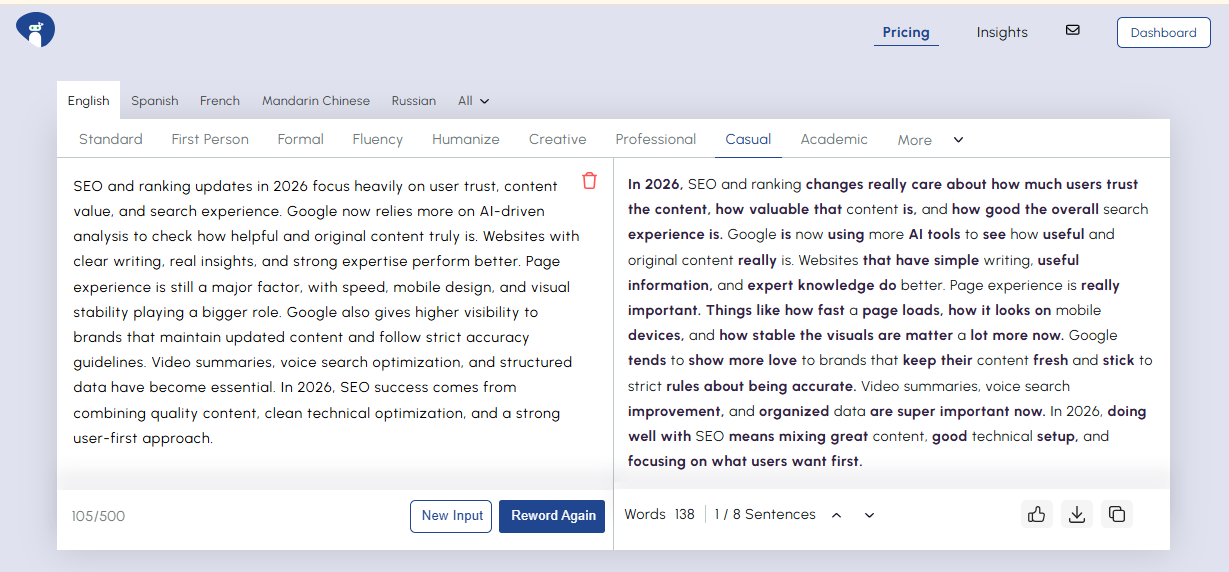Open the Pricing link
The image size is (1229, 572).
coord(906,32)
